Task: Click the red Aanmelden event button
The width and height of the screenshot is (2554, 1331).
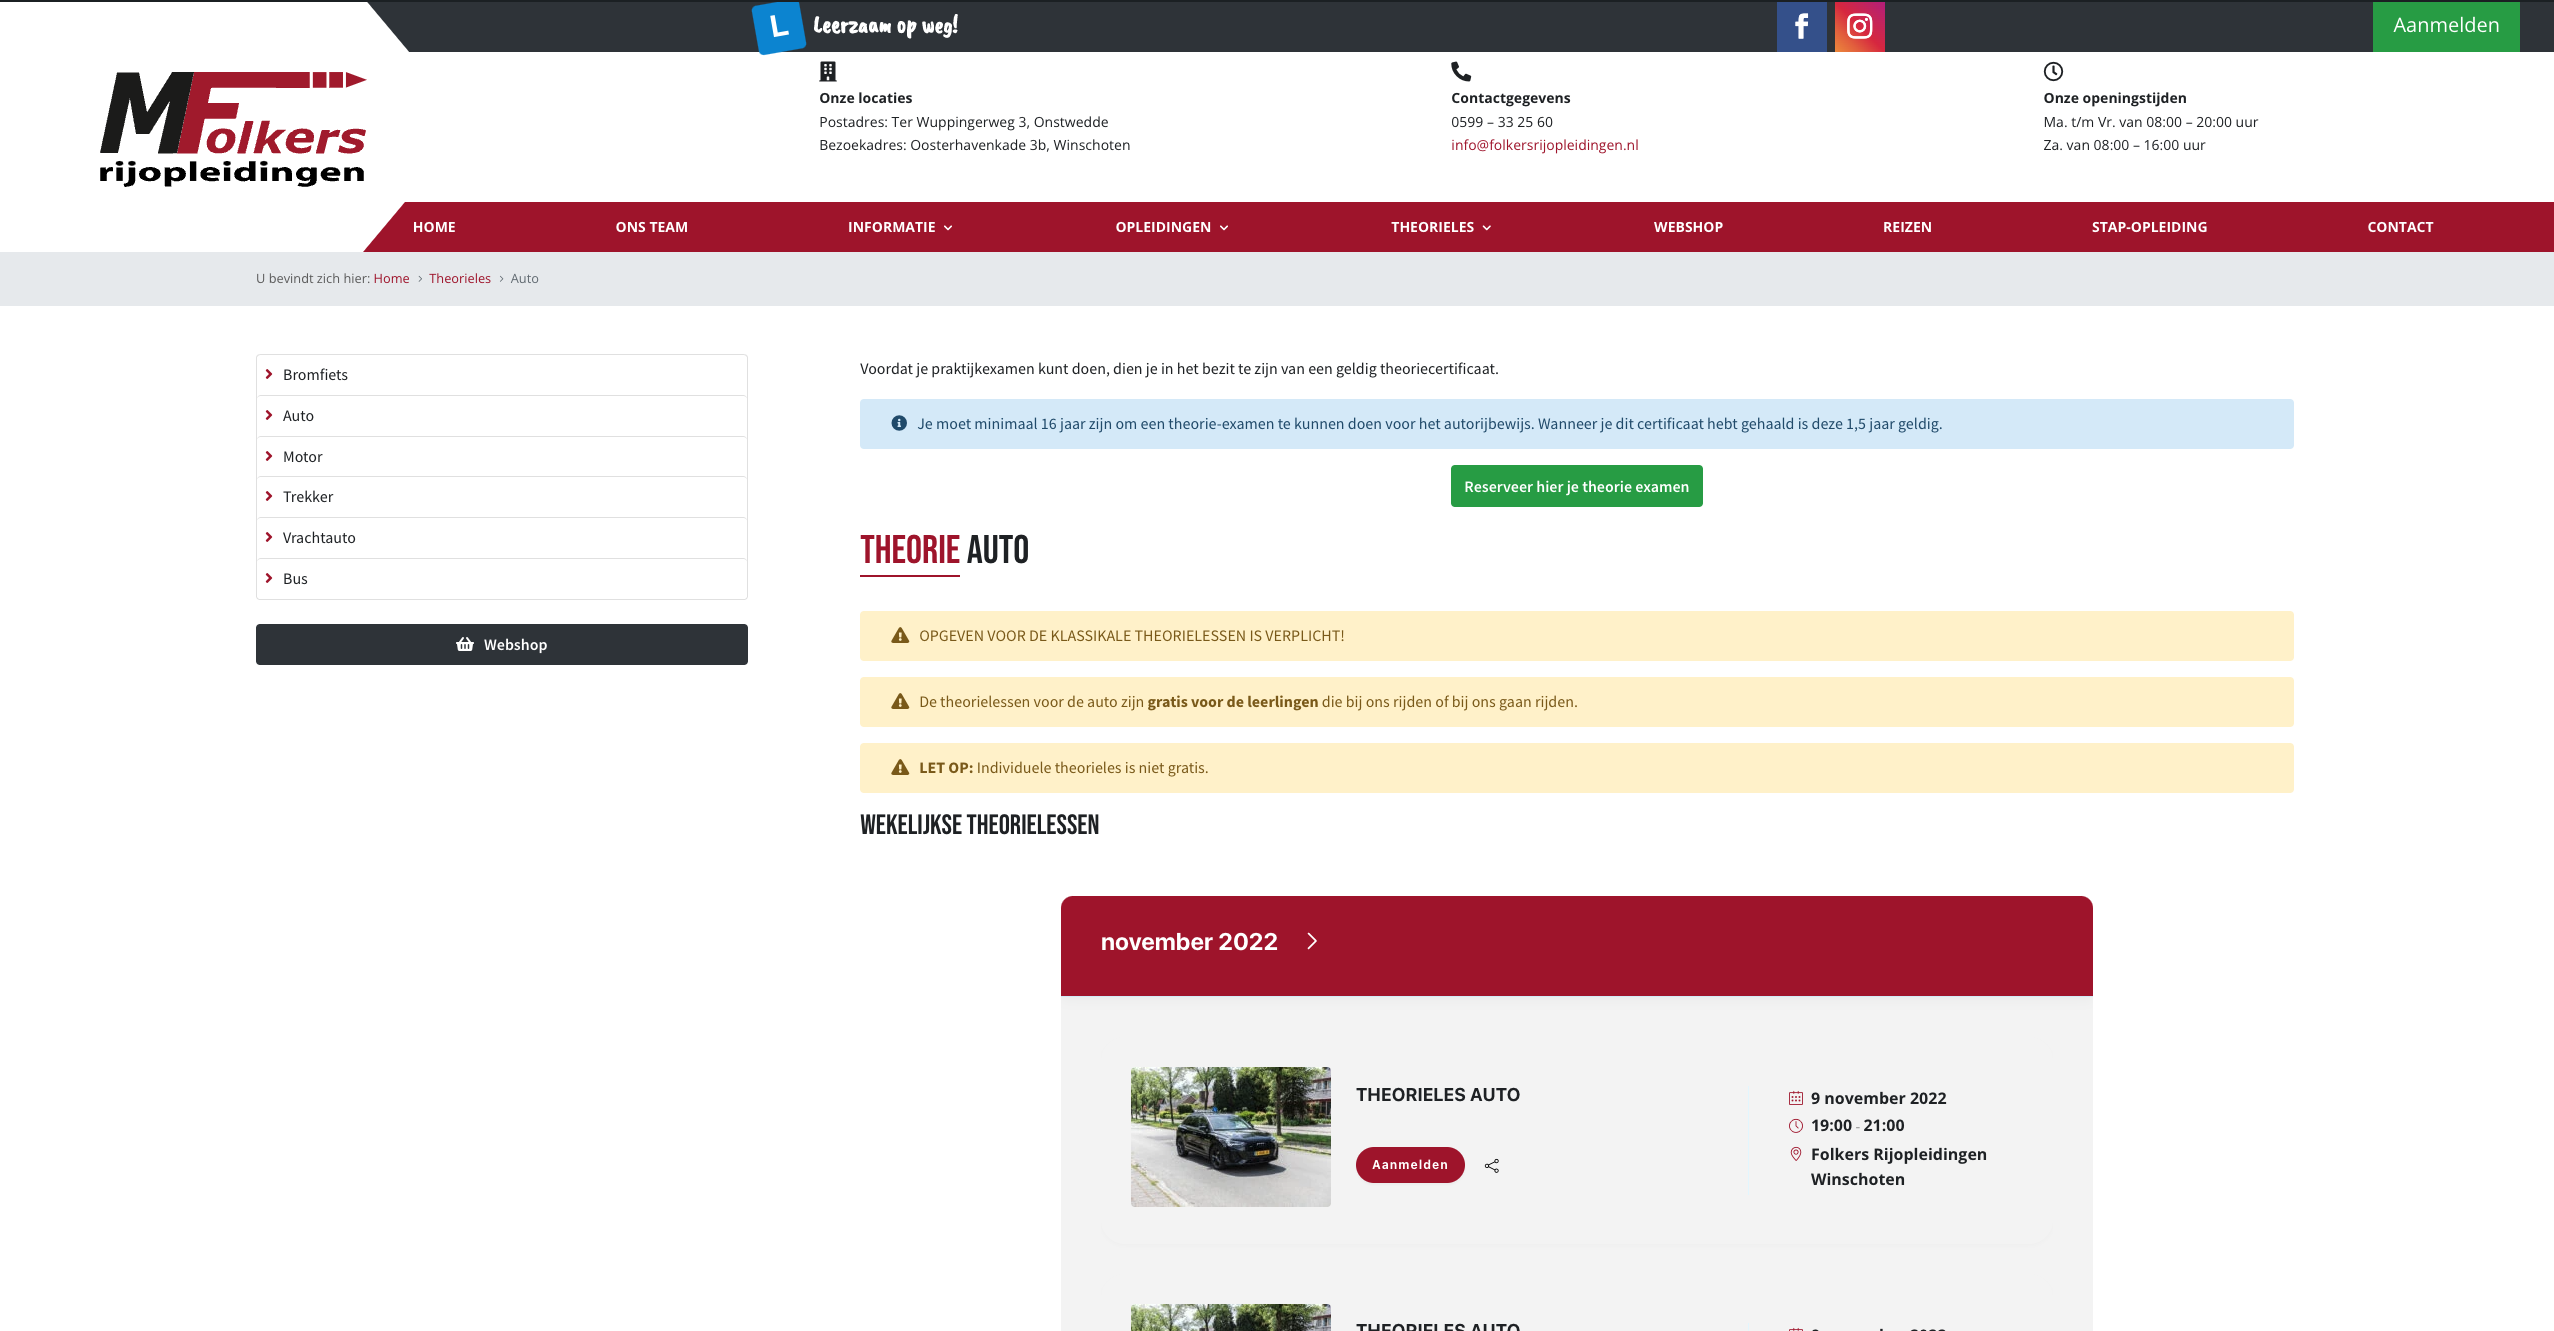Action: (x=1409, y=1165)
